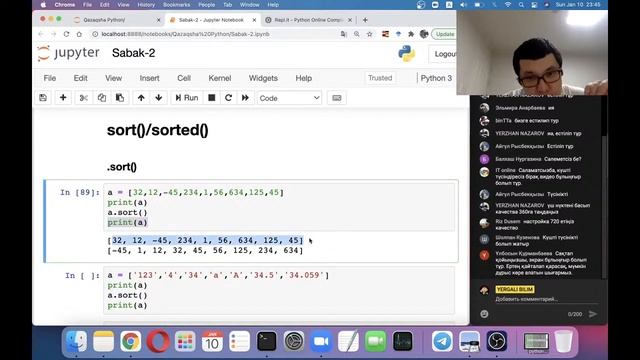Go to Chrome home page icon

tap(79, 34)
